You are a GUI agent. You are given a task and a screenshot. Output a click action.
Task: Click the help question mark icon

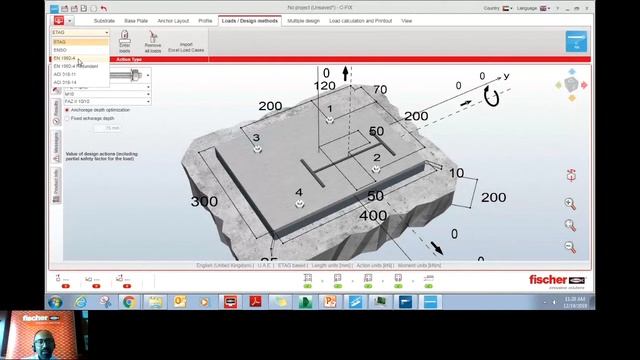[x=557, y=8]
